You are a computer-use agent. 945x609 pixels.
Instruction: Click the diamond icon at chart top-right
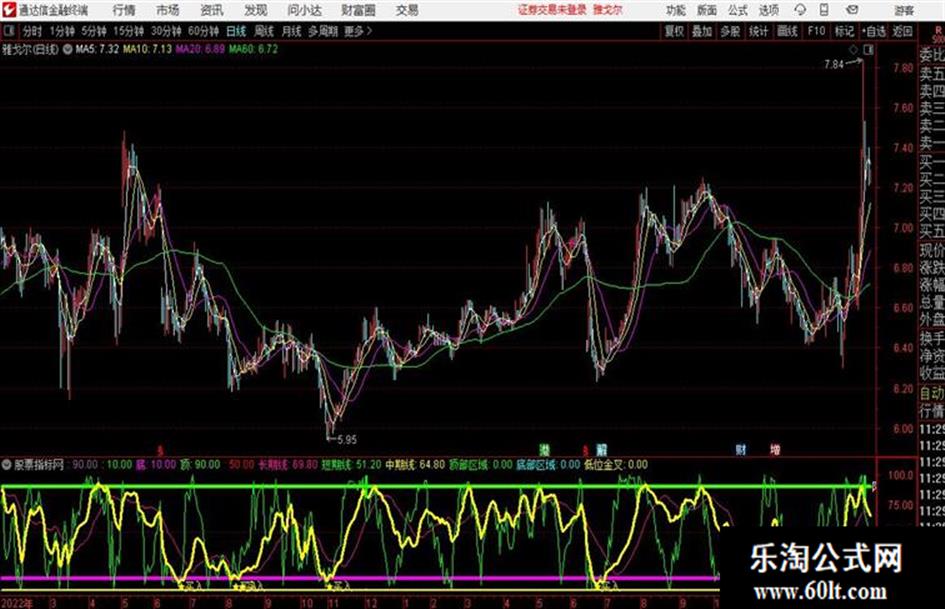tap(853, 50)
